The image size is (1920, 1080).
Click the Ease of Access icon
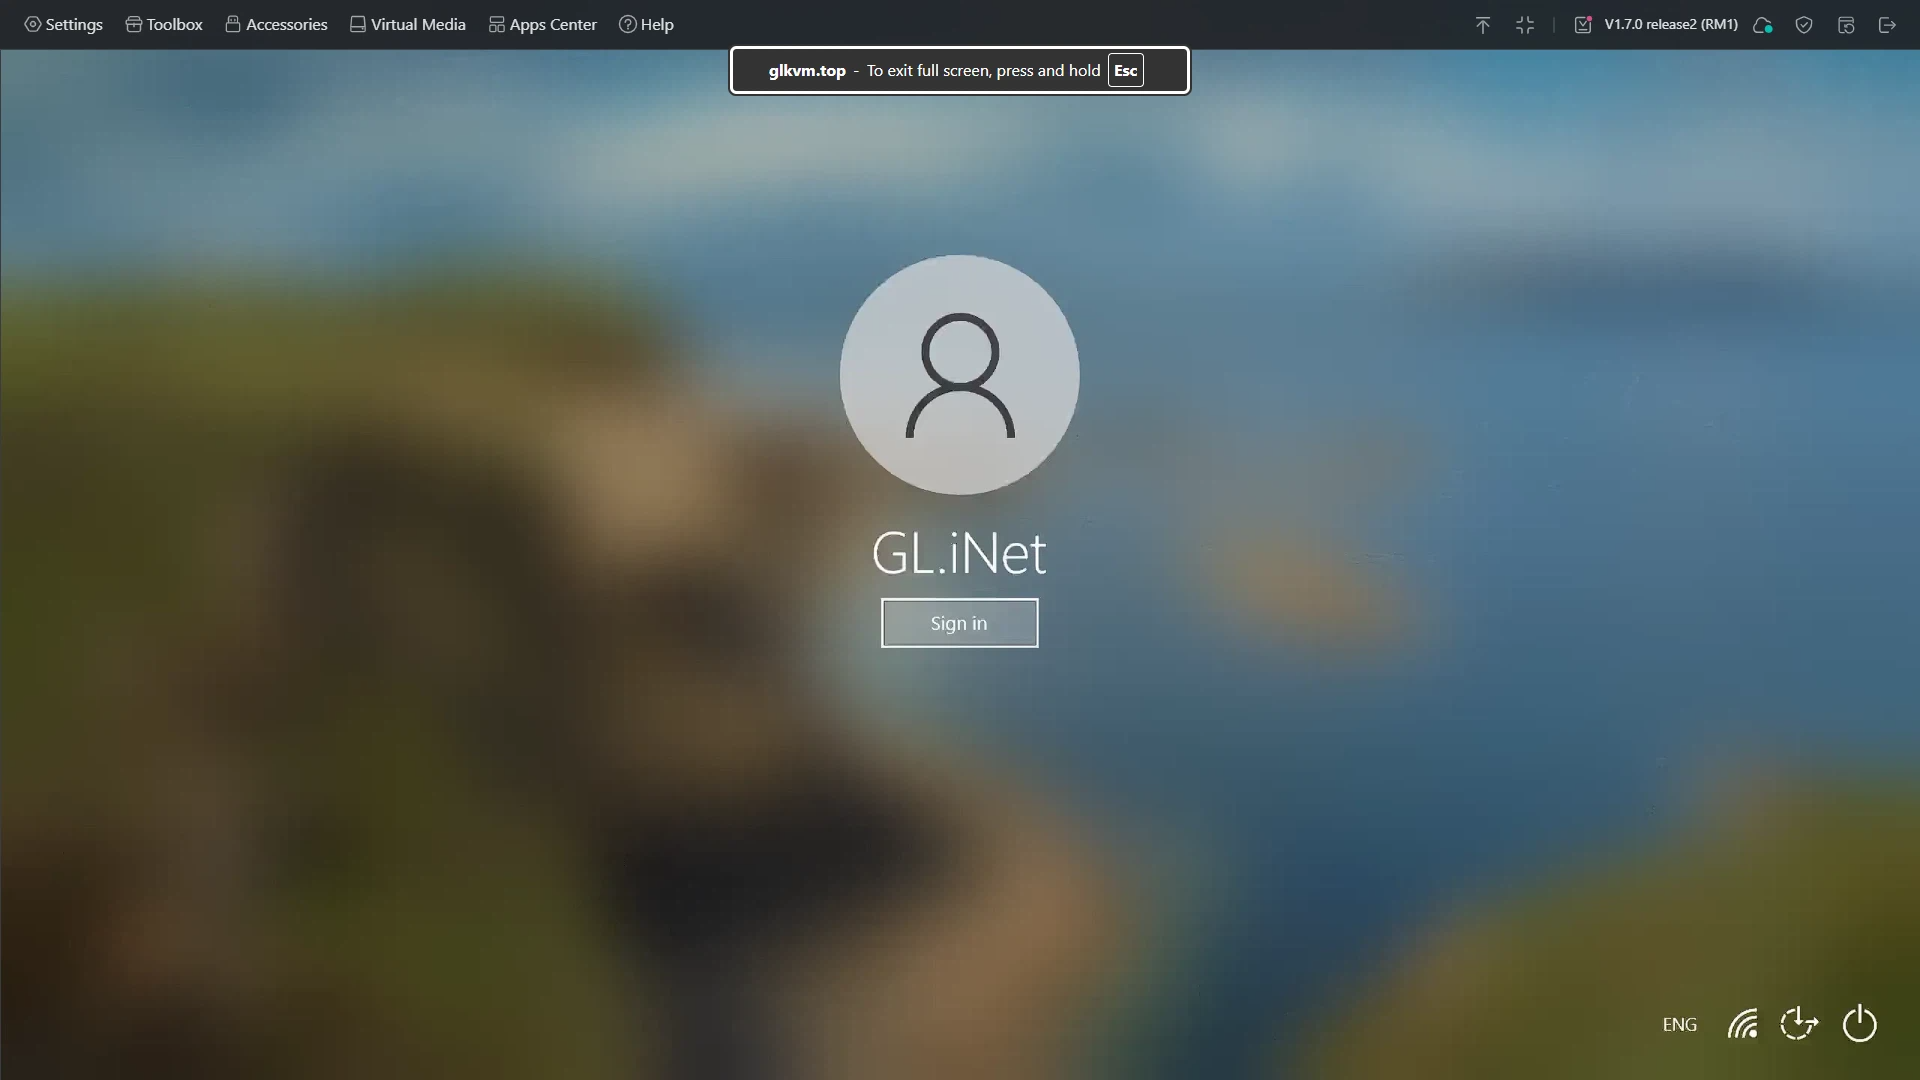pos(1798,1024)
